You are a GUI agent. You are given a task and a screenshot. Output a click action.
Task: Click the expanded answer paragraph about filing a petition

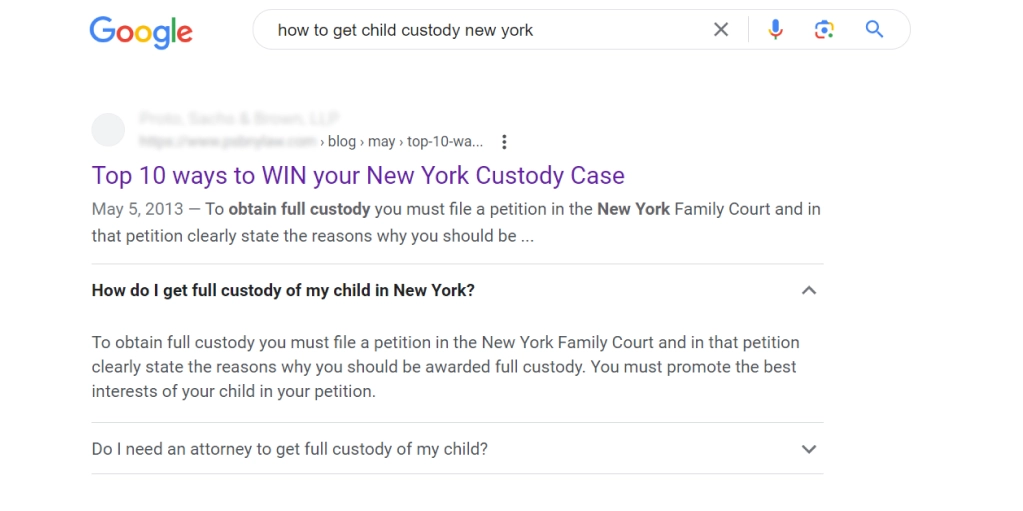446,367
